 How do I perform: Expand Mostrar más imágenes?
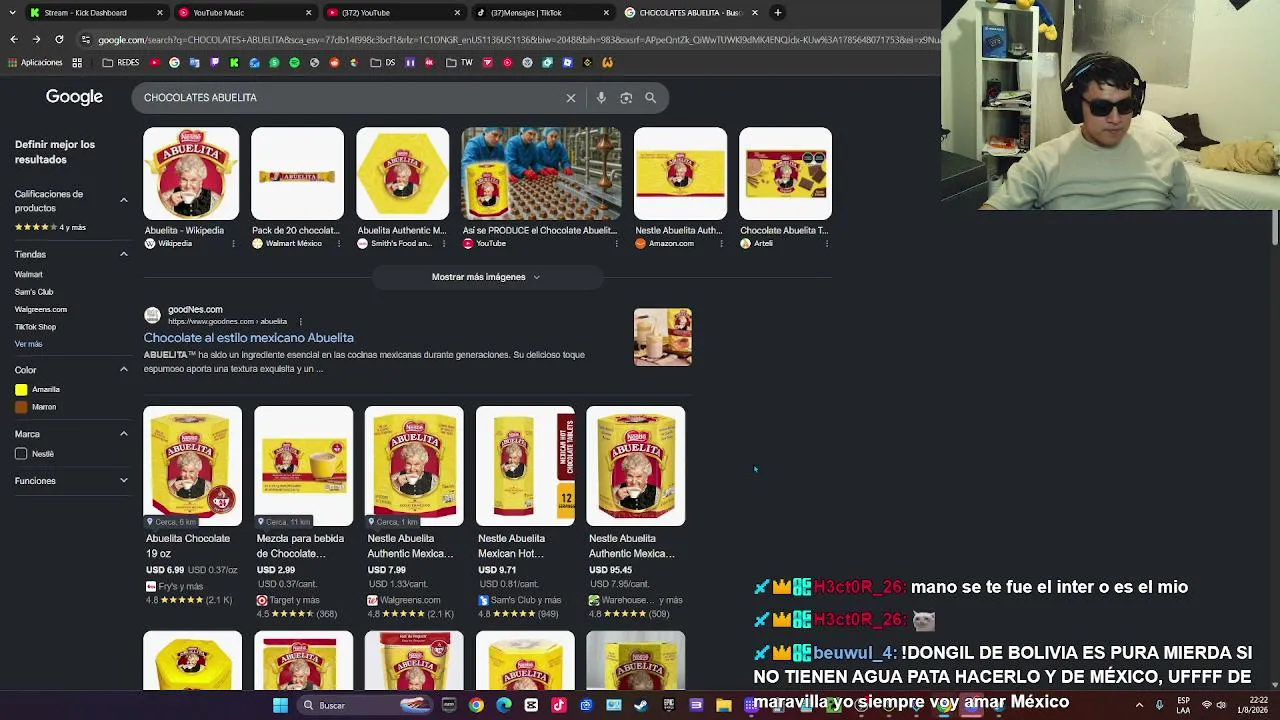pos(487,277)
